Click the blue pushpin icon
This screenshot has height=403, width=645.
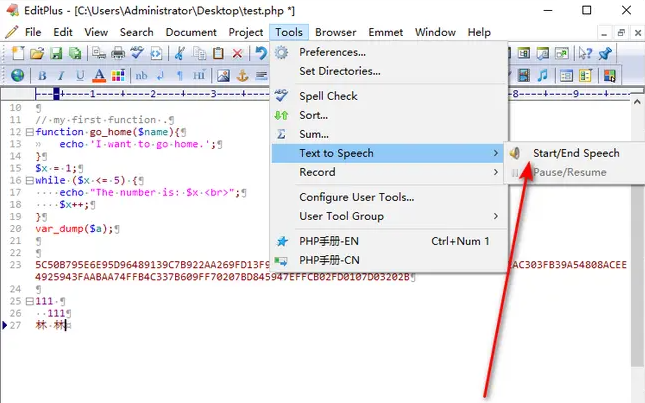tap(605, 53)
